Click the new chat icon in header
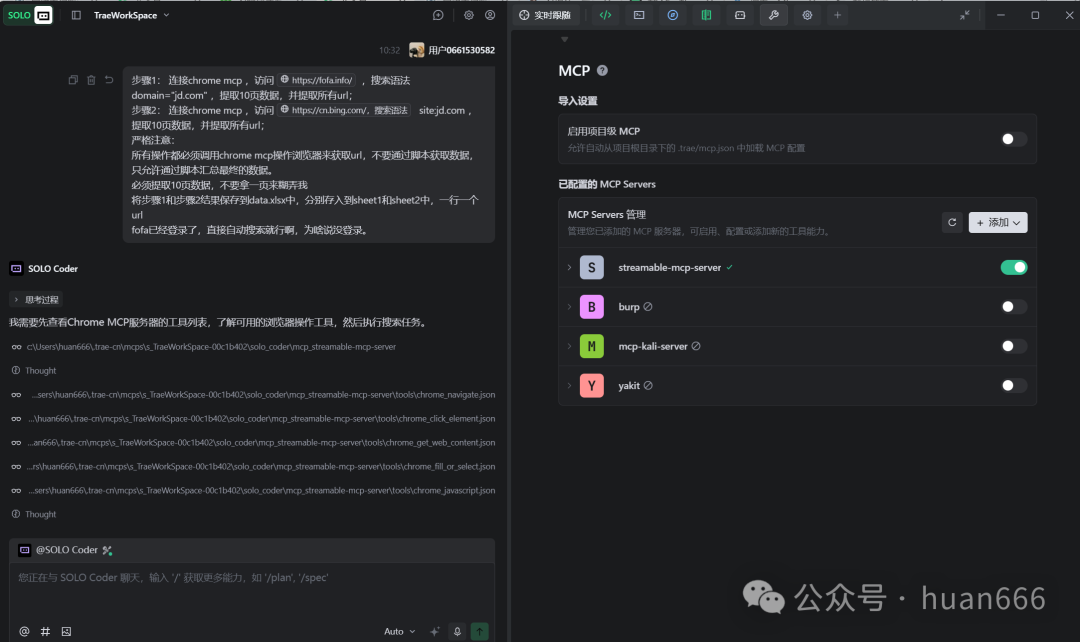 (x=438, y=15)
